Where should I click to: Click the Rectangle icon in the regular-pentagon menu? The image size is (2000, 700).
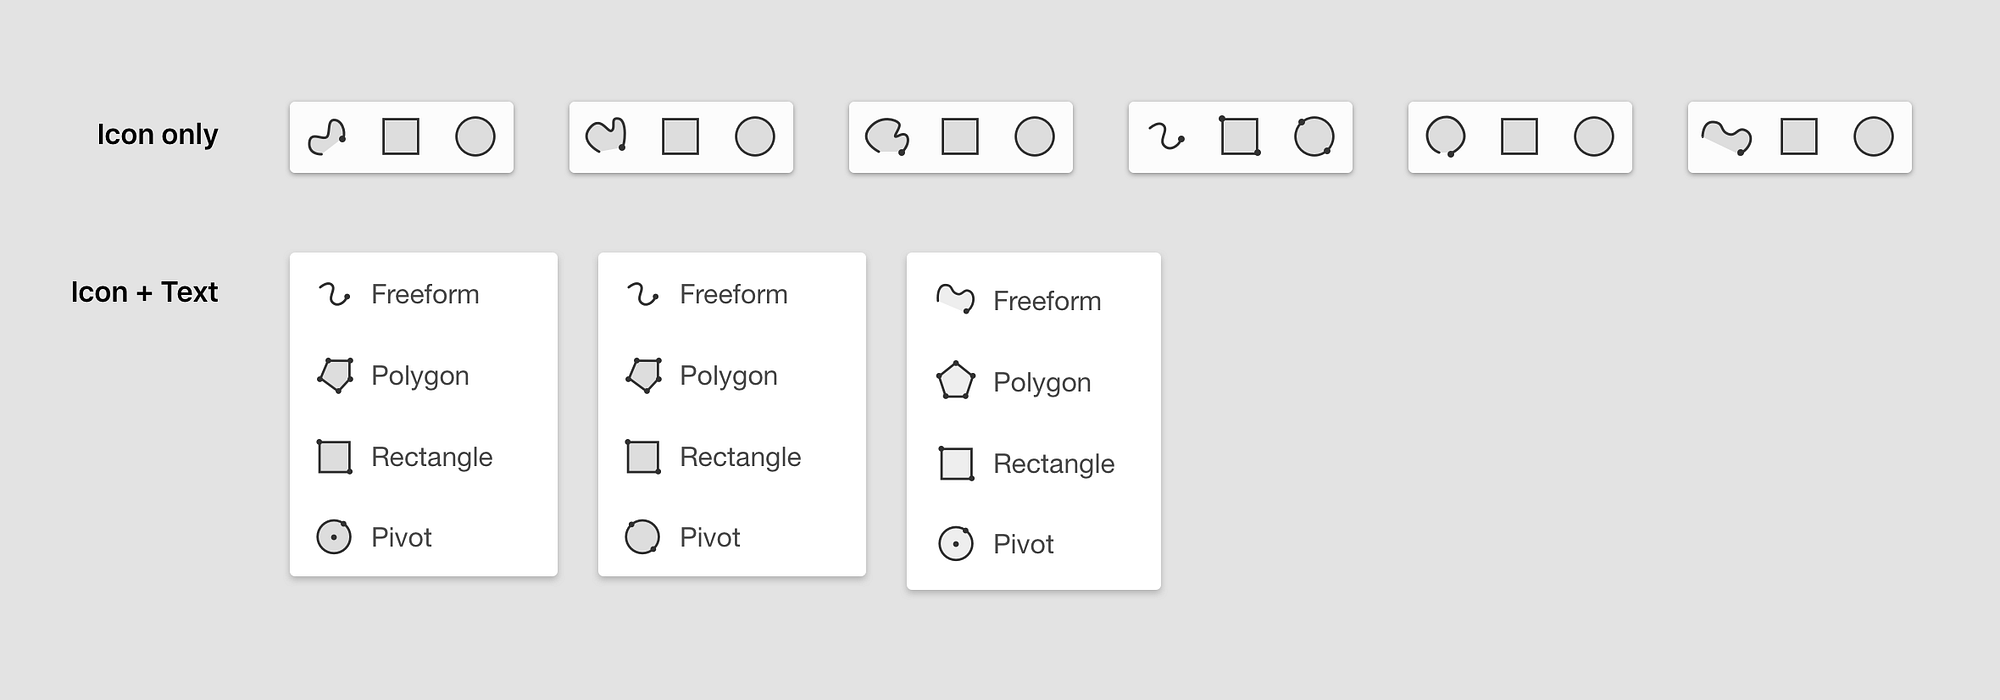[x=956, y=463]
